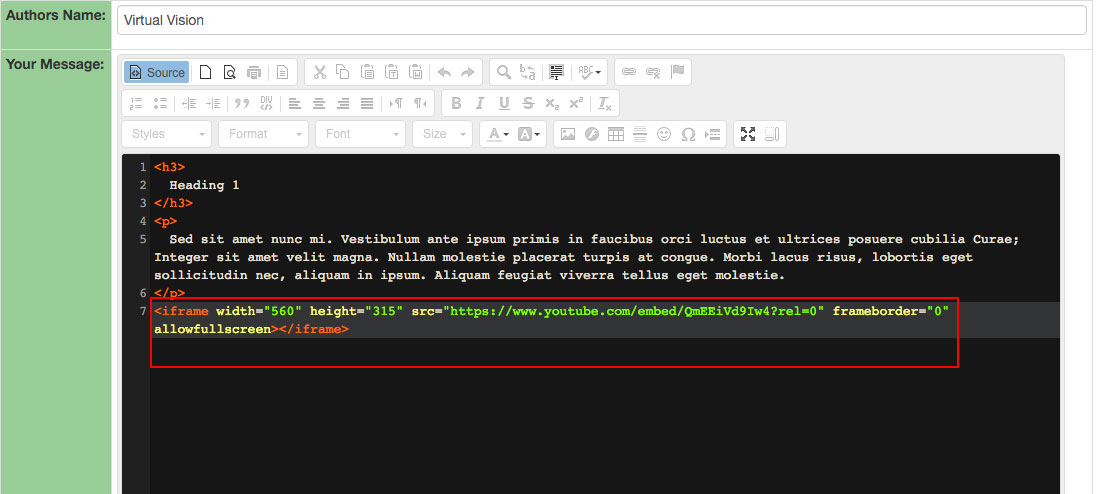
Task: Click the iframe code on line 7
Action: 551,320
